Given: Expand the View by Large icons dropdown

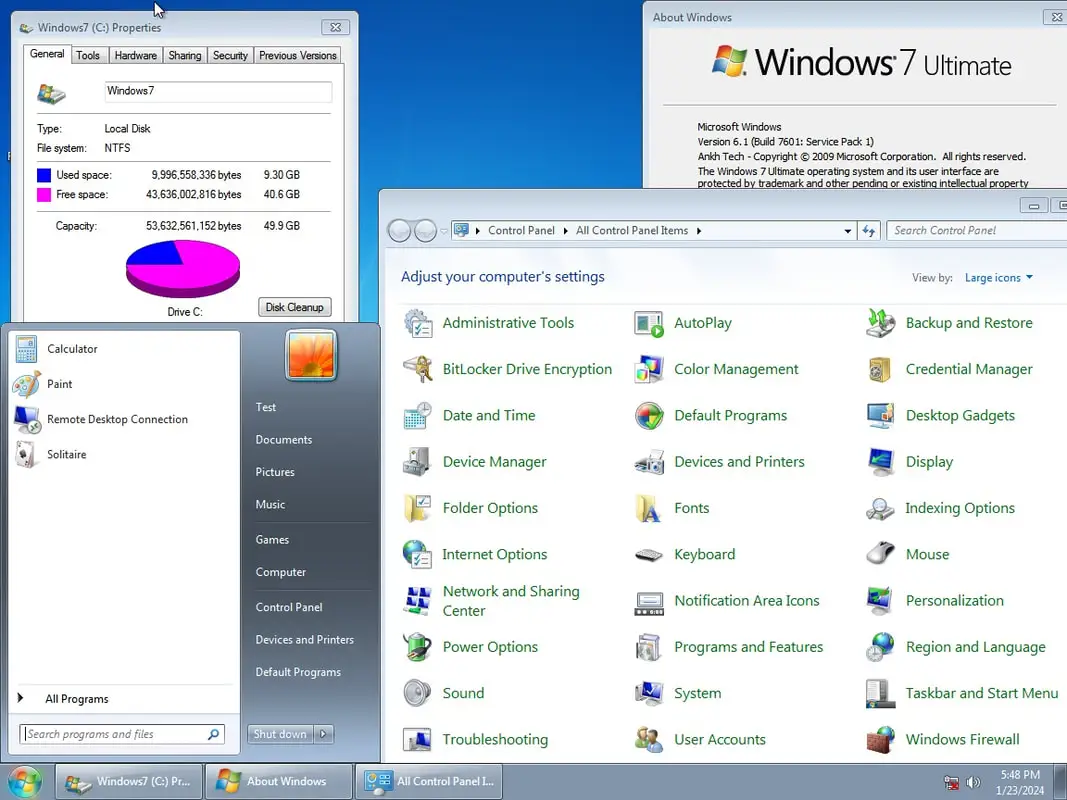Looking at the screenshot, I should coord(998,278).
